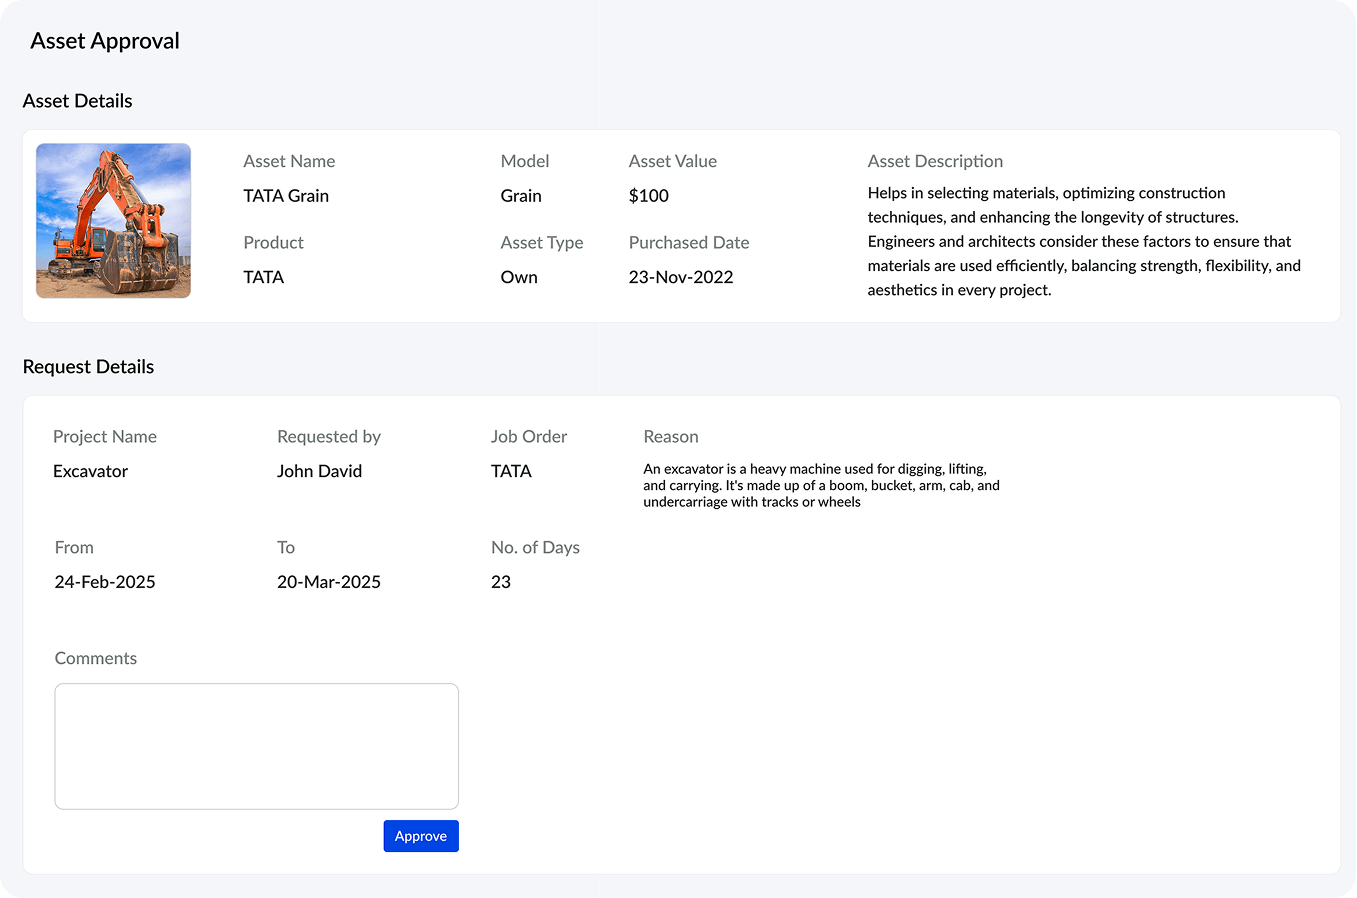Click the From date 24-Feb-2025
The width and height of the screenshot is (1357, 898).
(104, 581)
